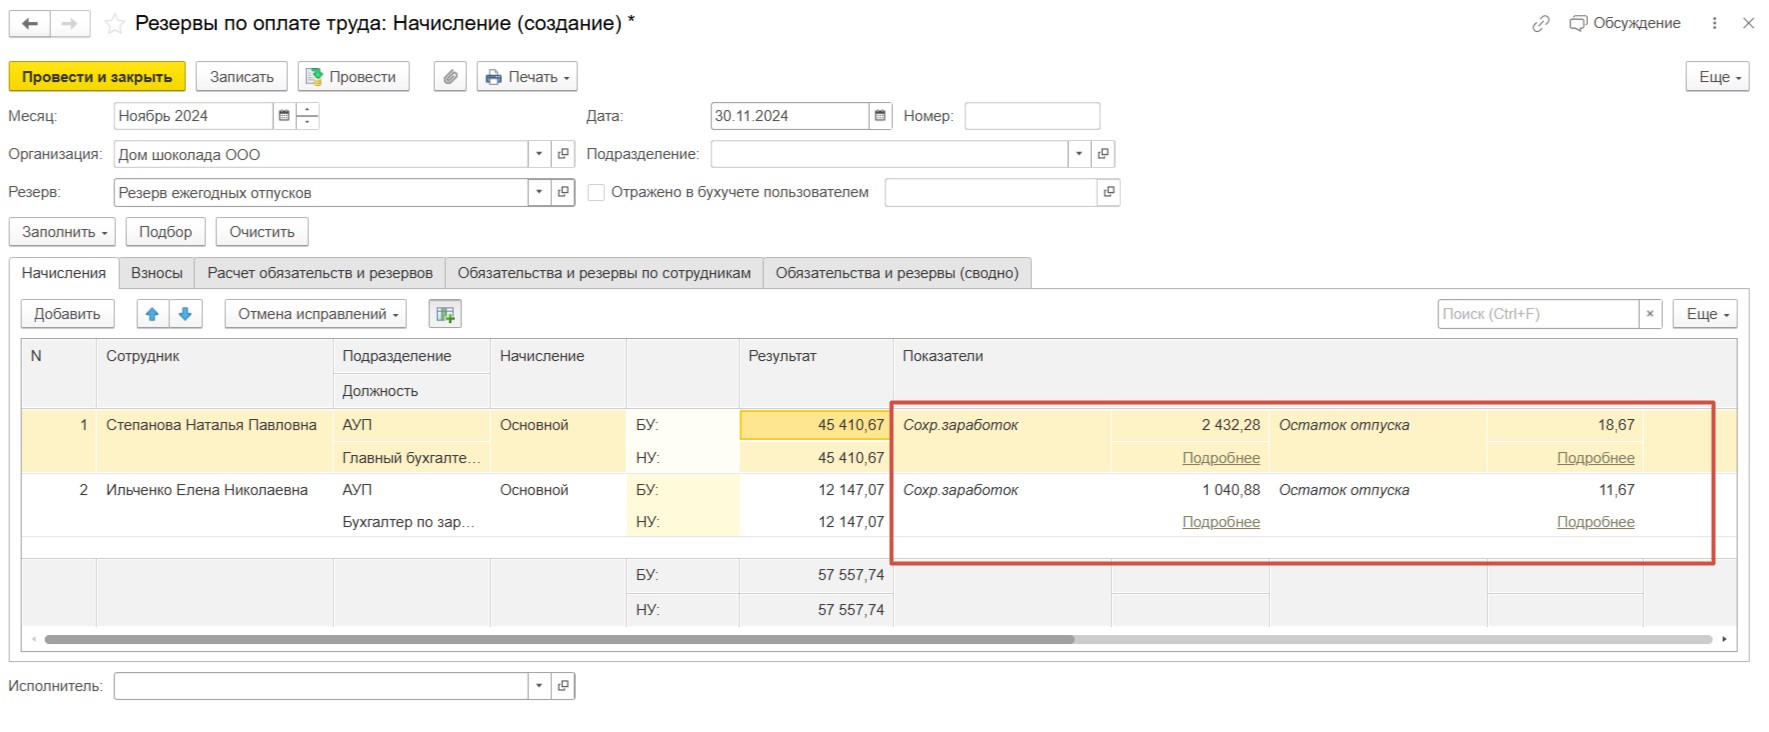1769x732 pixels.
Task: Click the back navigation arrow
Action: [30, 24]
